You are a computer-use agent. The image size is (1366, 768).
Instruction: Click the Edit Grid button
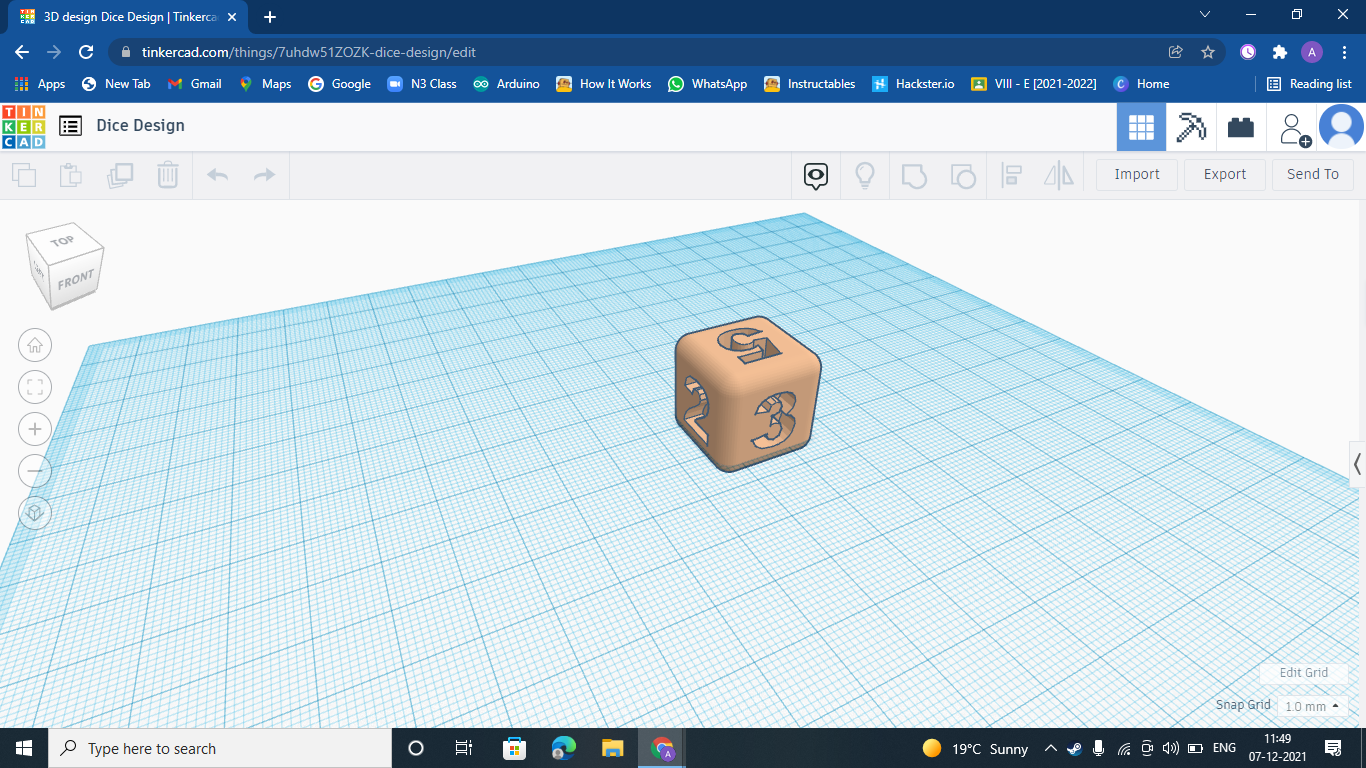pyautogui.click(x=1304, y=673)
